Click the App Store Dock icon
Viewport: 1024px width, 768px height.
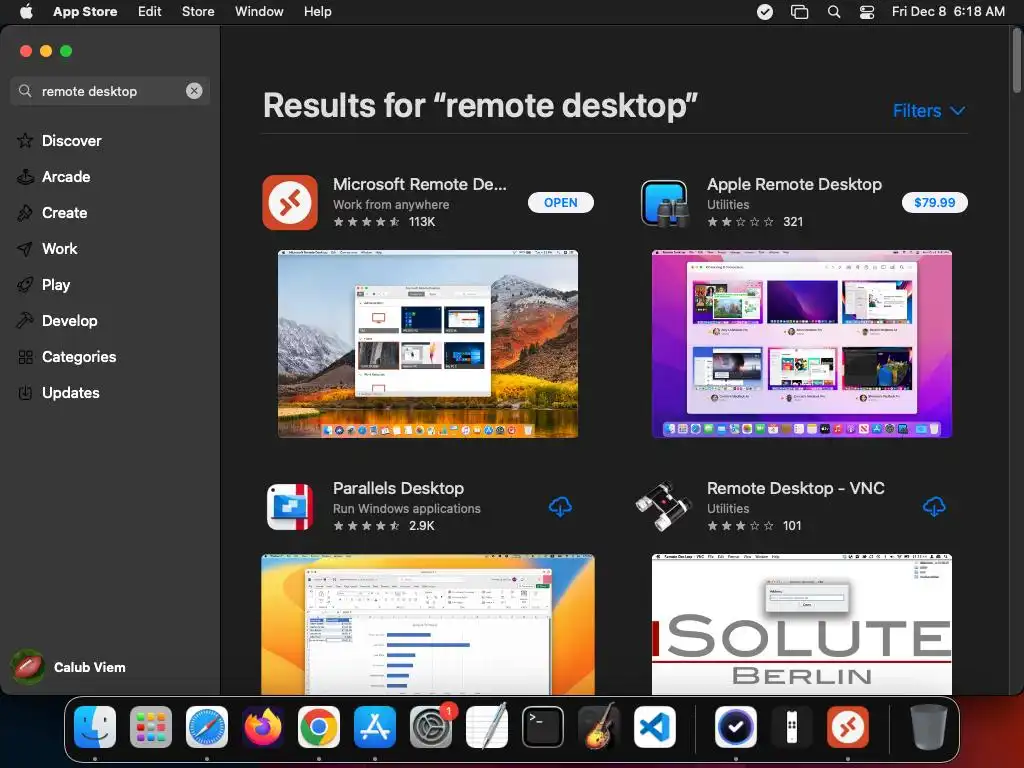coord(375,727)
